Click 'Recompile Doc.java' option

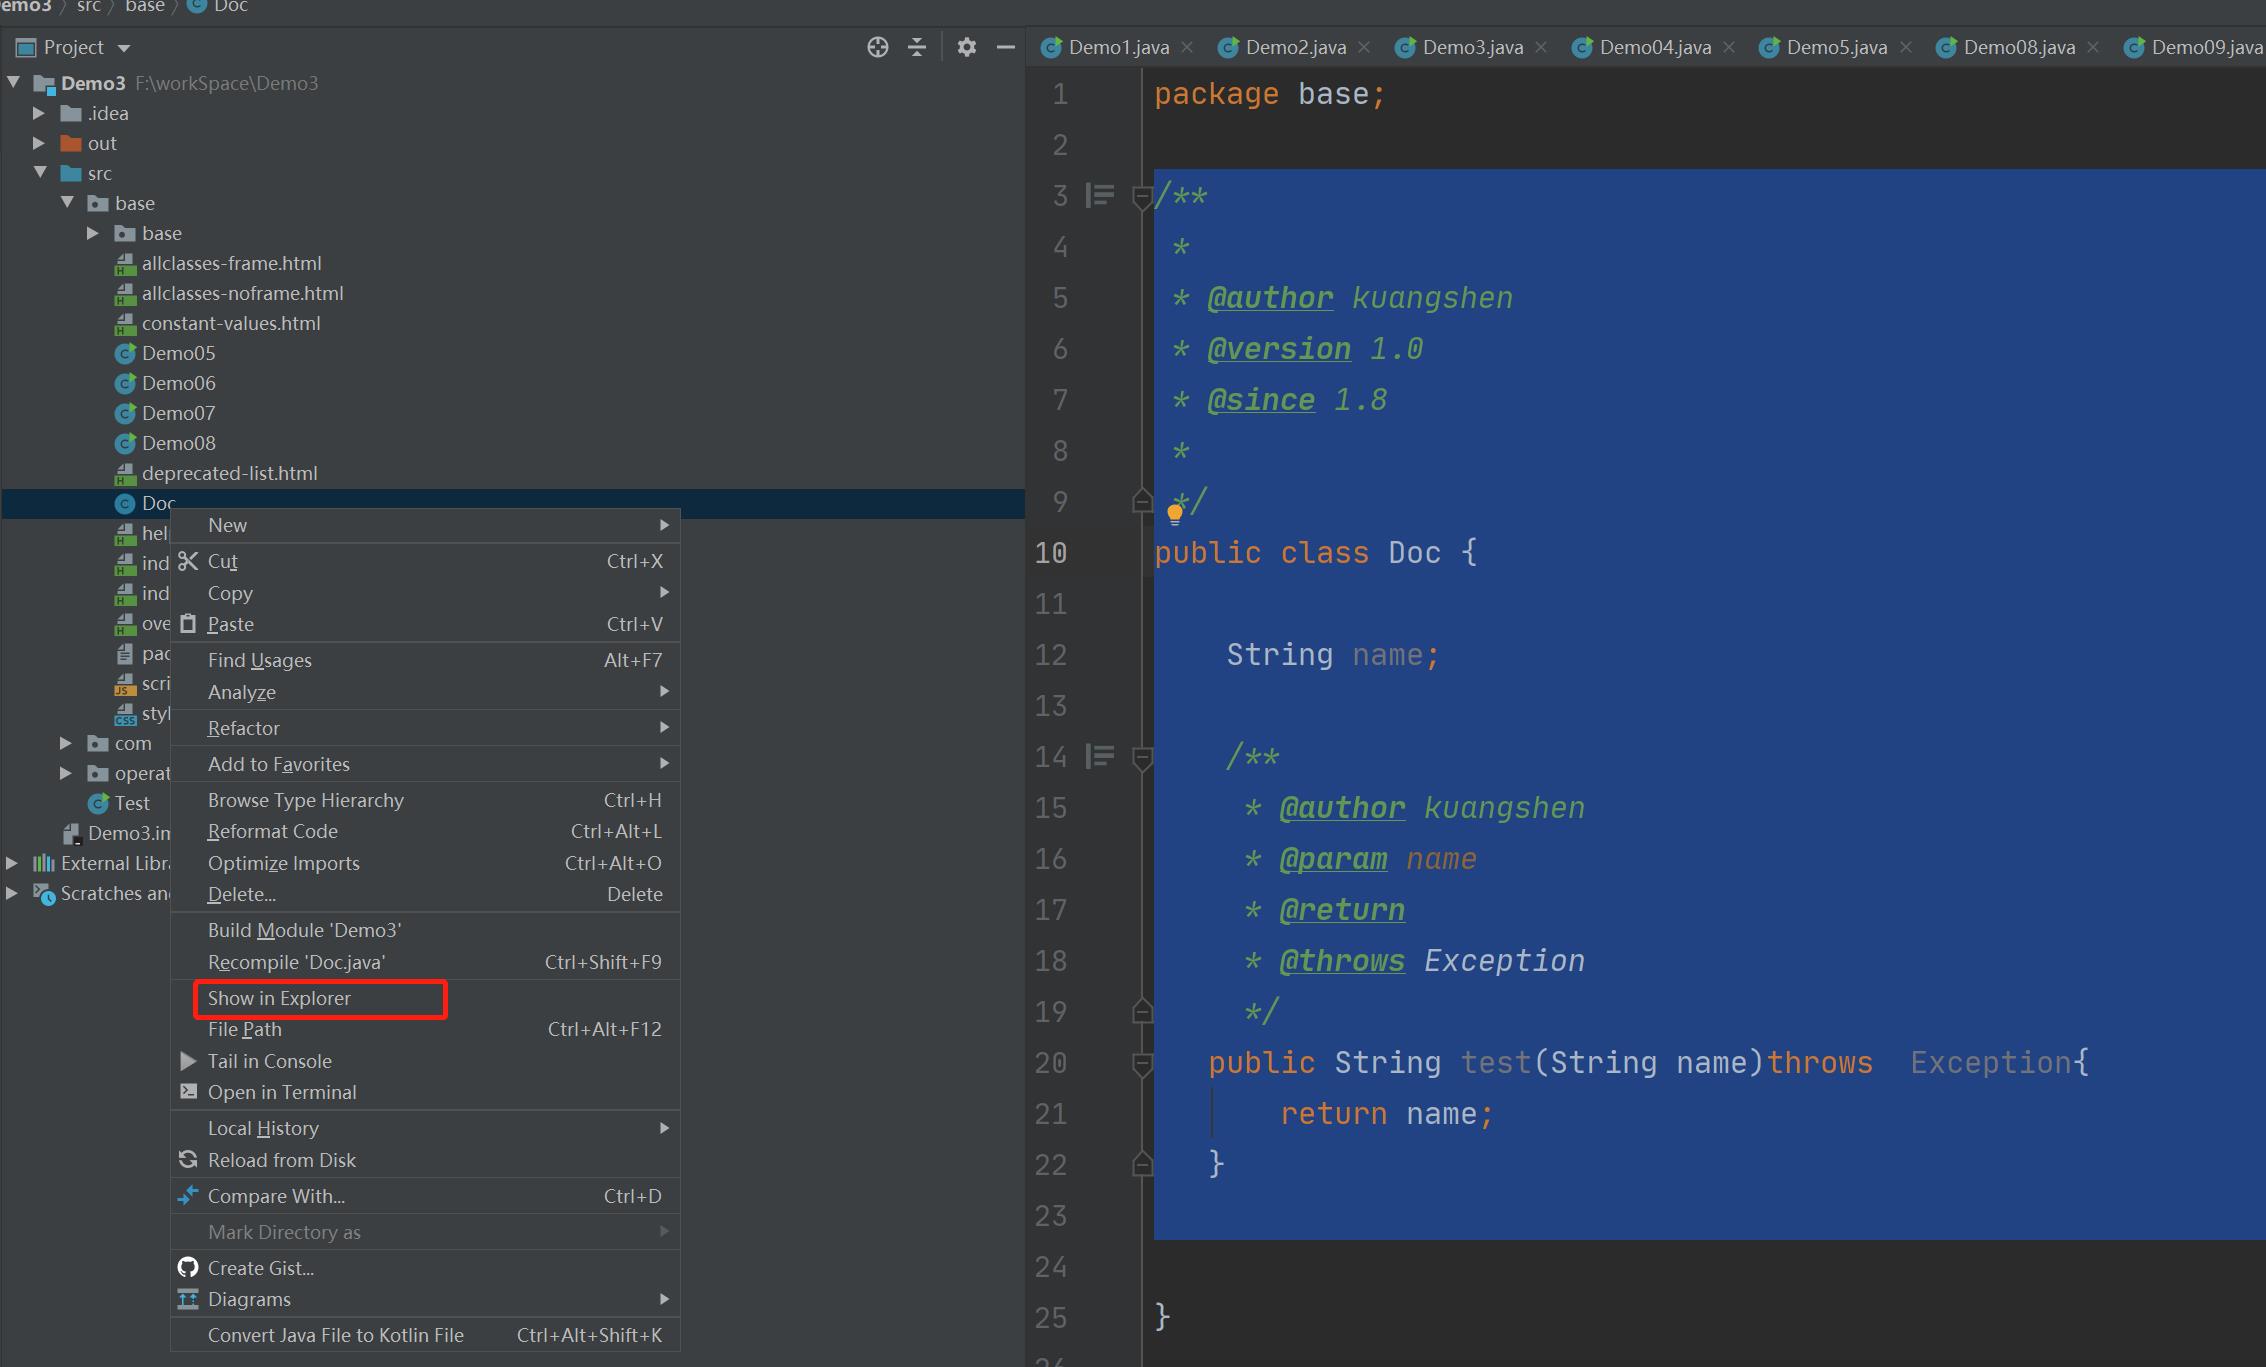(x=296, y=961)
